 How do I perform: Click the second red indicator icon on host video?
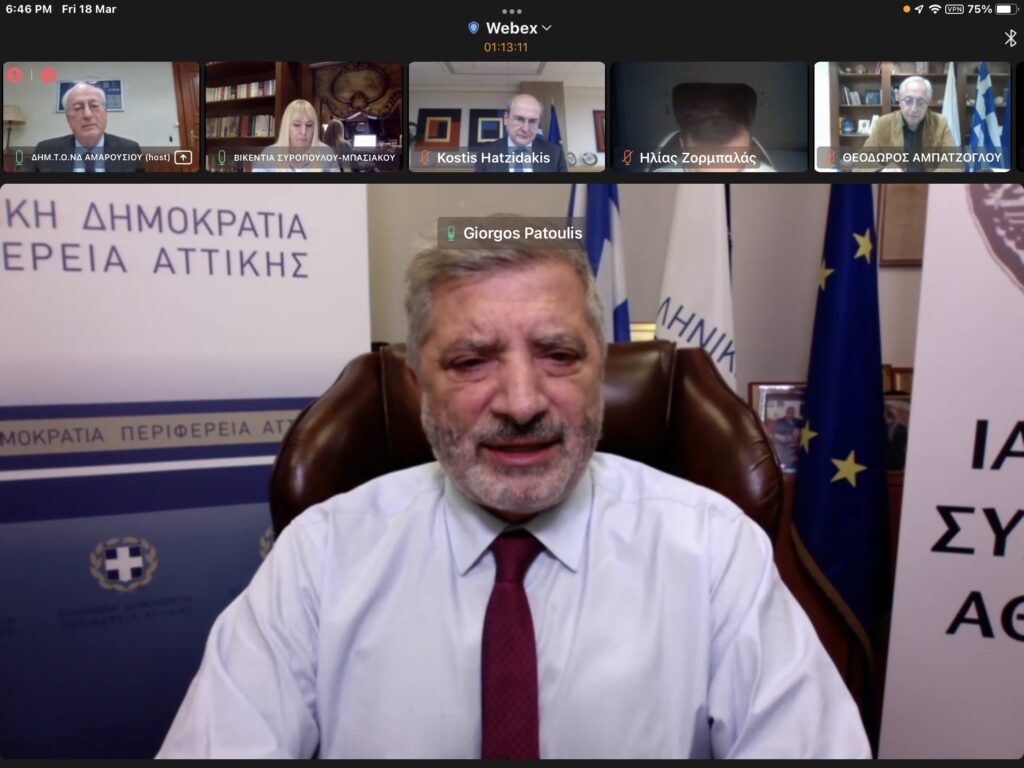(48, 75)
